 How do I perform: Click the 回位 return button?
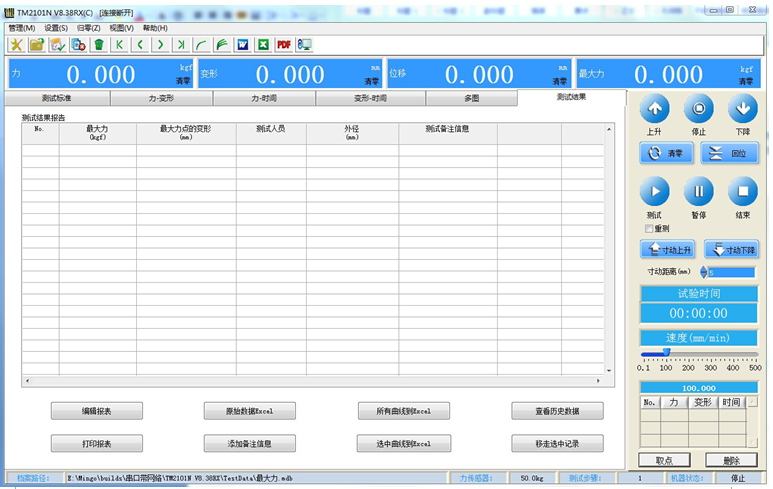[729, 153]
